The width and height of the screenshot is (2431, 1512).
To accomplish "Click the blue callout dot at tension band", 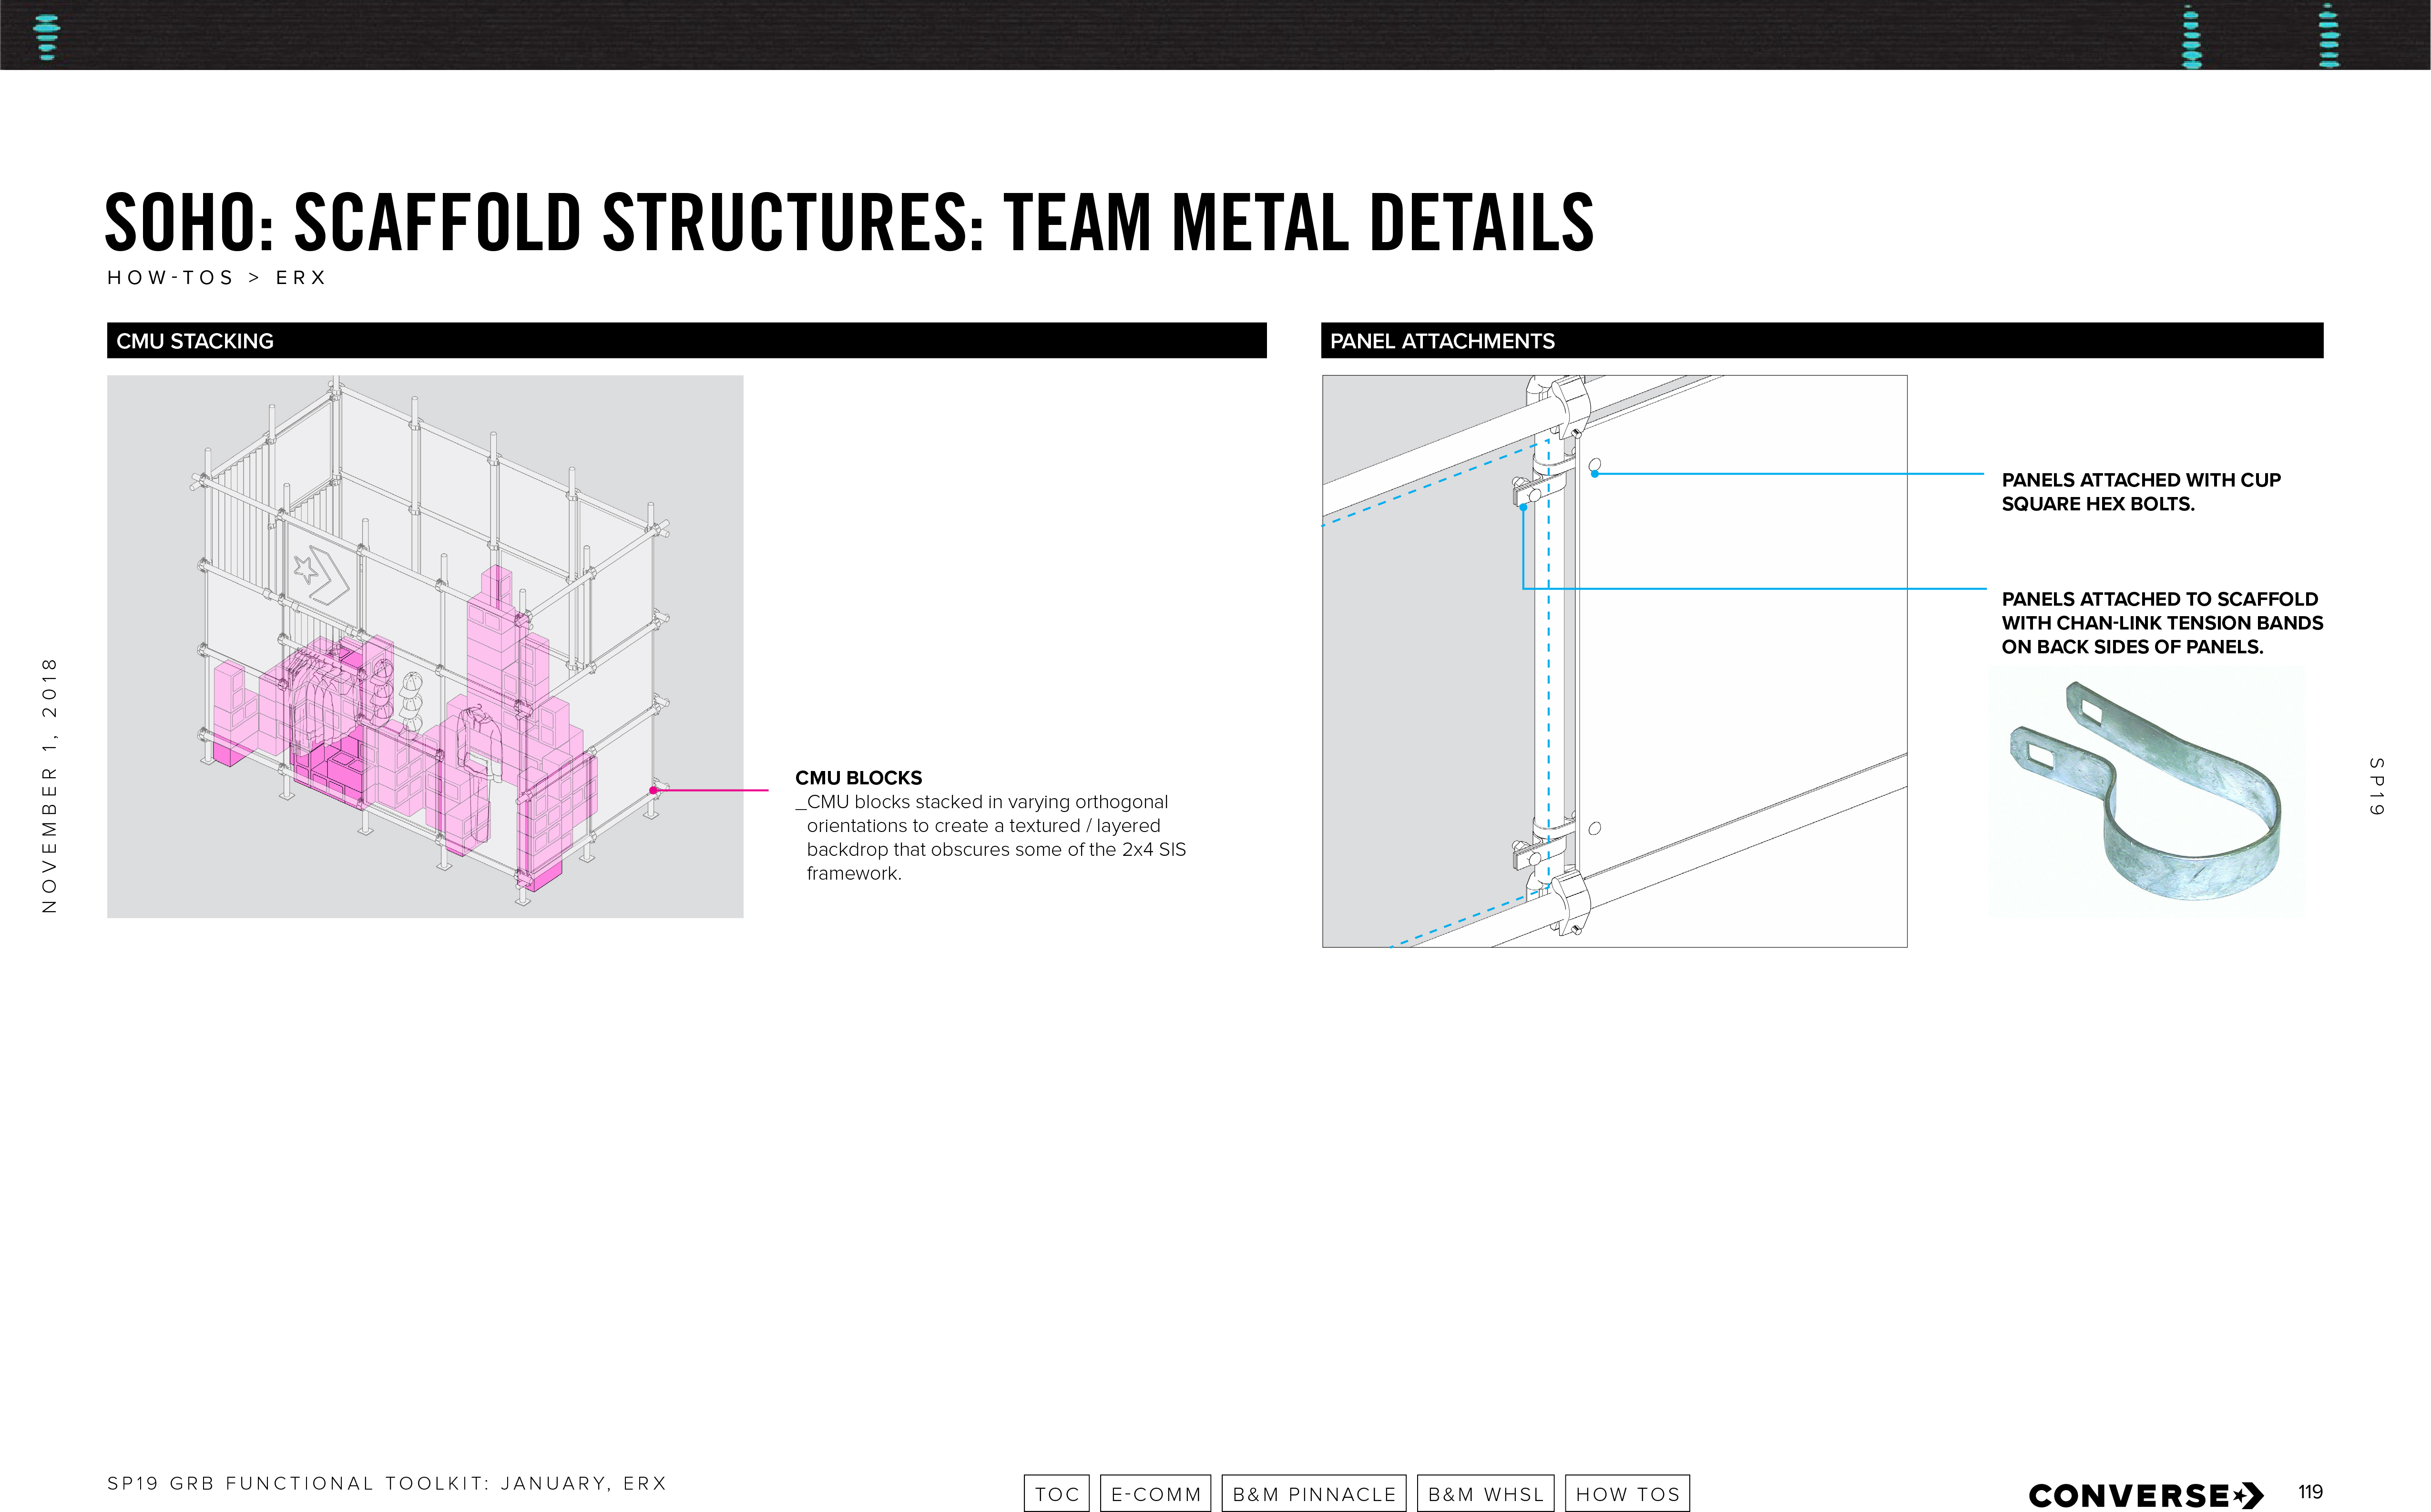I will 1523,507.
